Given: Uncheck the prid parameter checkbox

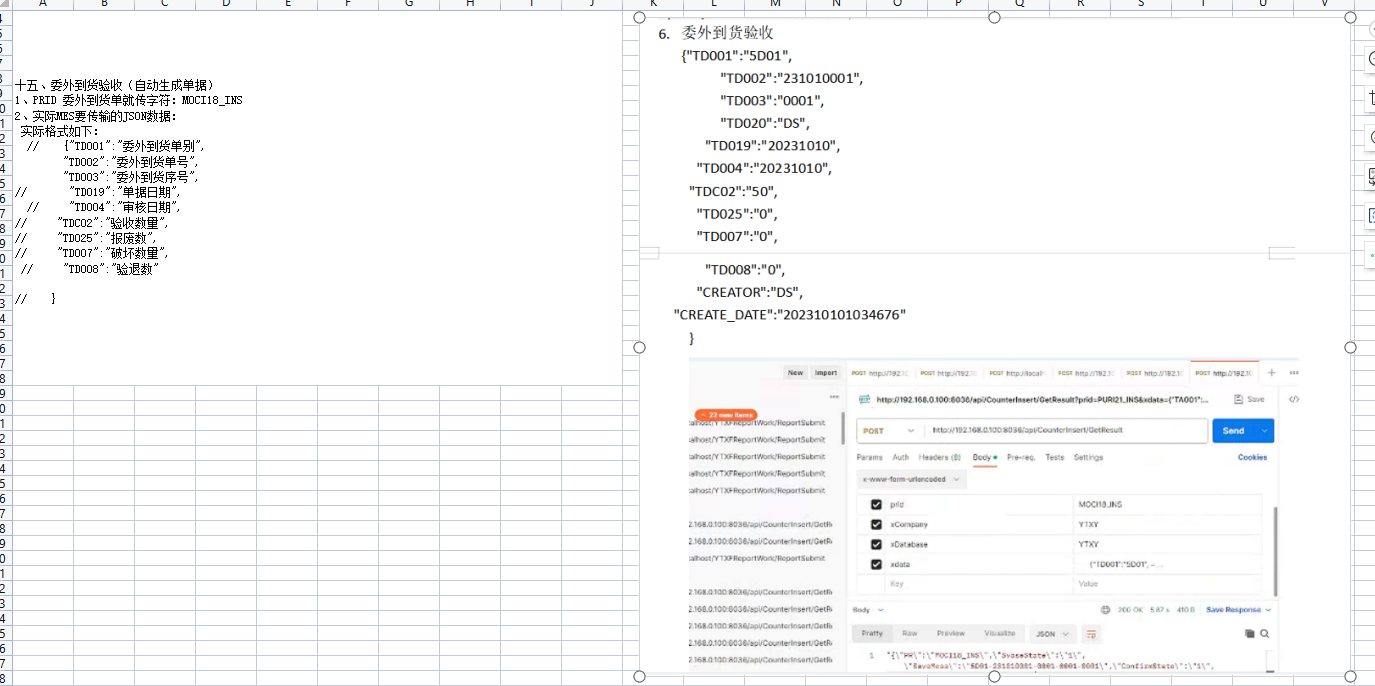Looking at the screenshot, I should coord(877,504).
